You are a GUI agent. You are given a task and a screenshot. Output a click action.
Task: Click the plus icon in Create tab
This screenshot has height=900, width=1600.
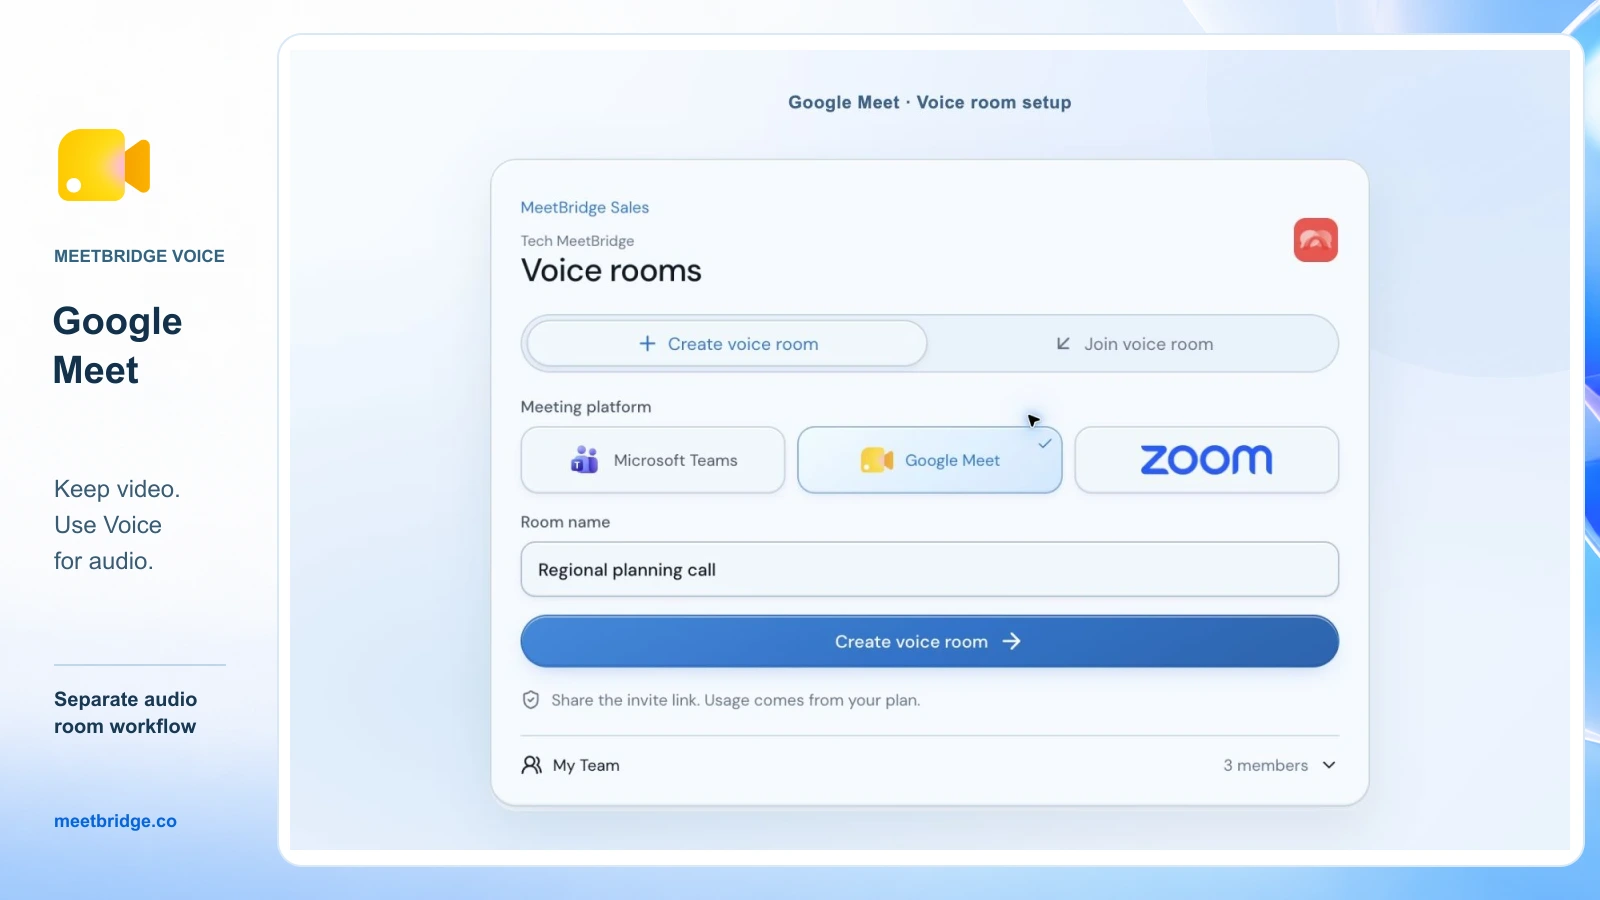click(x=647, y=344)
